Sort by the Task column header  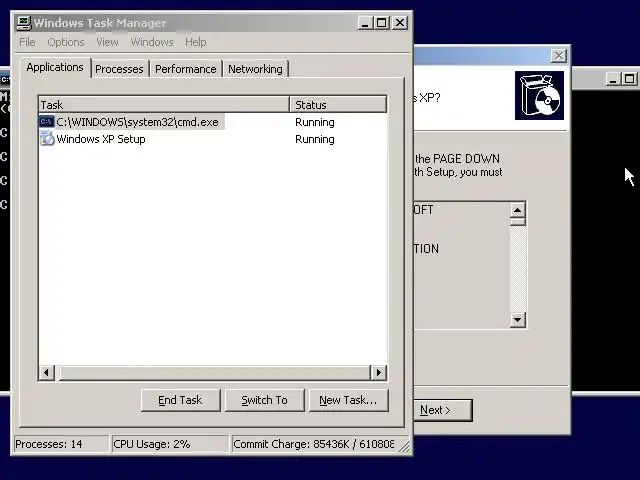click(x=164, y=104)
